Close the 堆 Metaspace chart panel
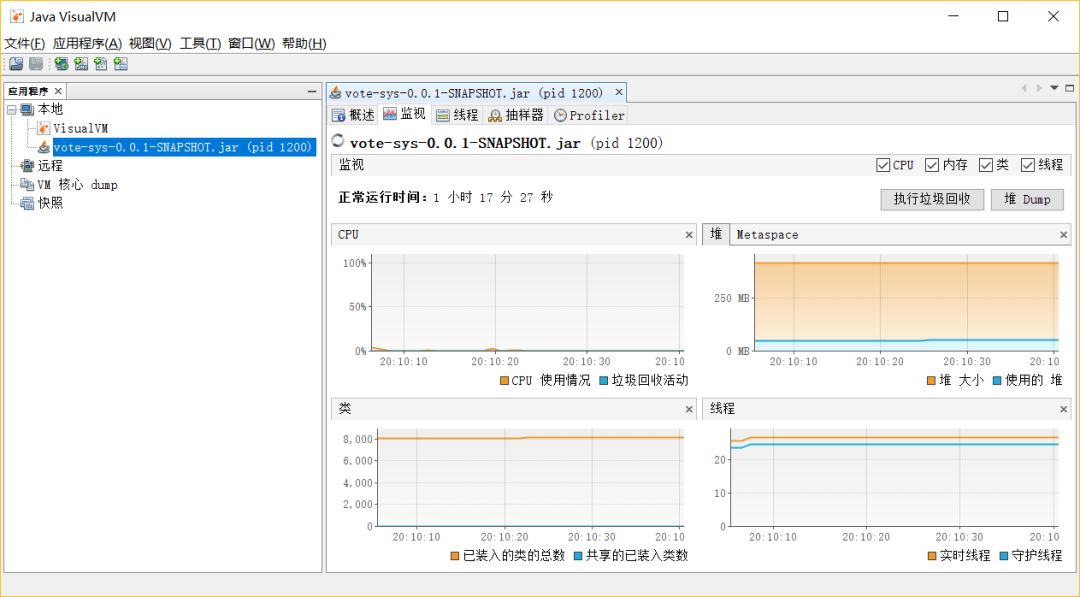 [1063, 235]
